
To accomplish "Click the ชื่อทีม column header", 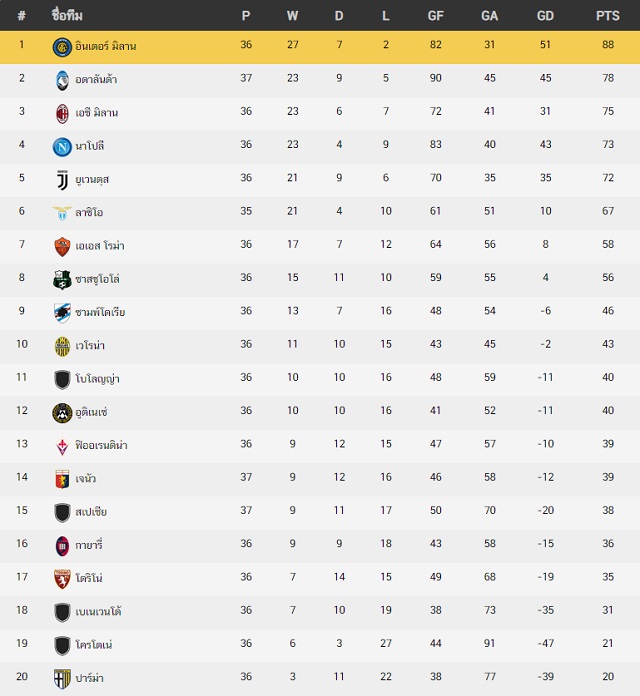I will (x=67, y=15).
